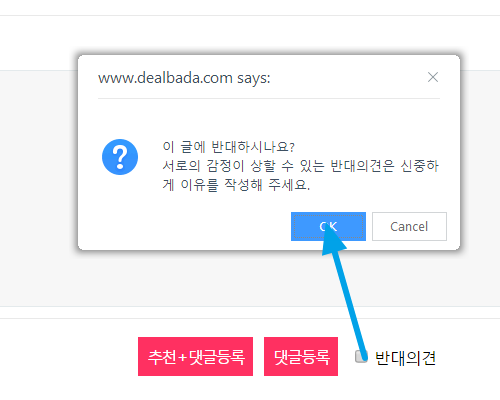The image size is (500, 400).
Task: Check the 반대의견 checkbox
Action: [361, 356]
